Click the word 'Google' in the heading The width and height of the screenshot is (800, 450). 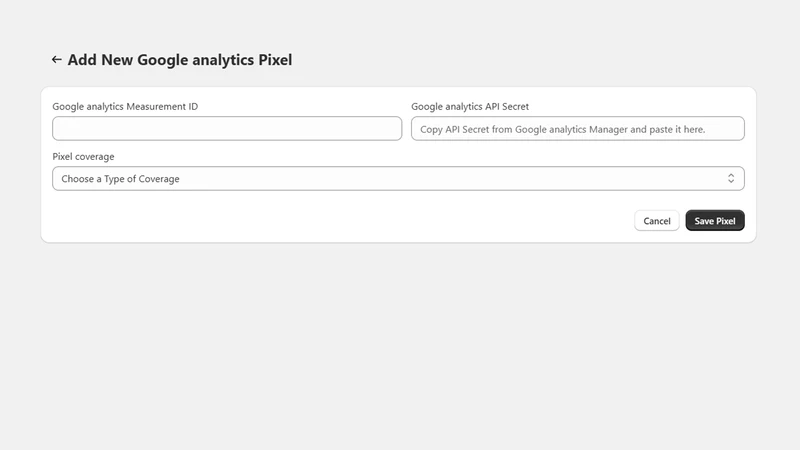point(163,60)
